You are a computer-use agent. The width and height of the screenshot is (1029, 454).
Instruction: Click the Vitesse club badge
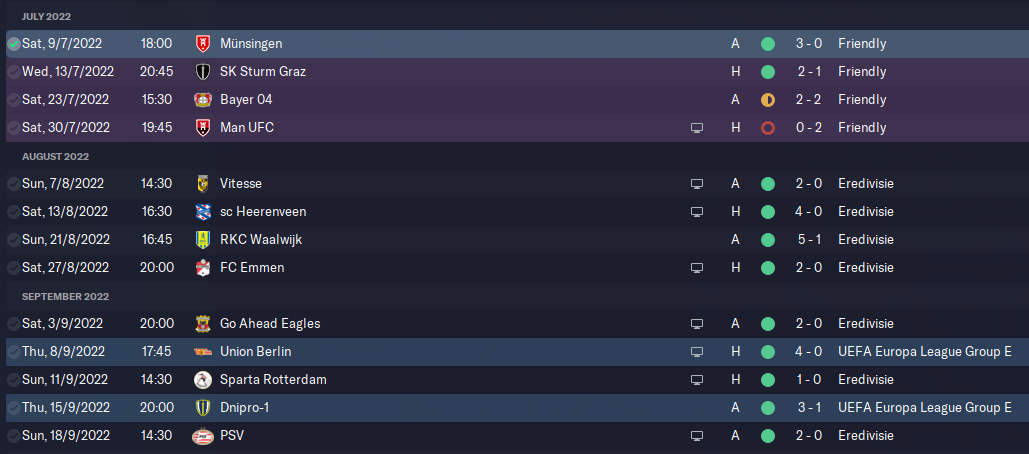pyautogui.click(x=203, y=184)
